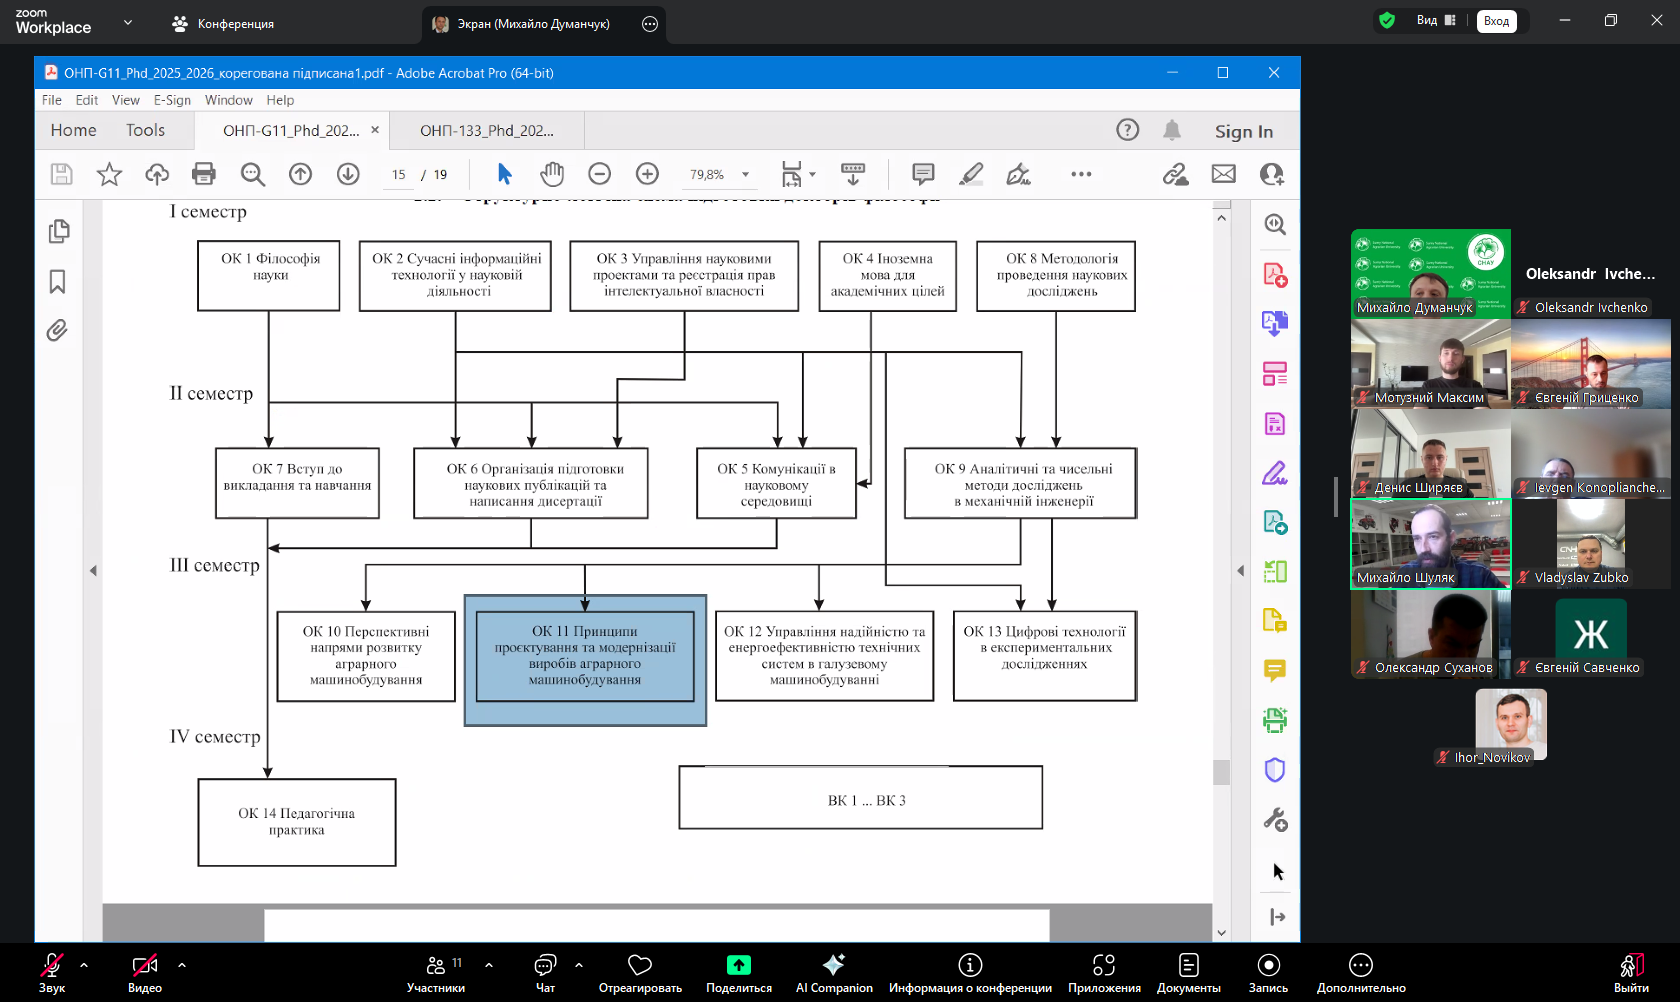
Task: Open the Page Thumbnails panel icon
Action: (58, 231)
